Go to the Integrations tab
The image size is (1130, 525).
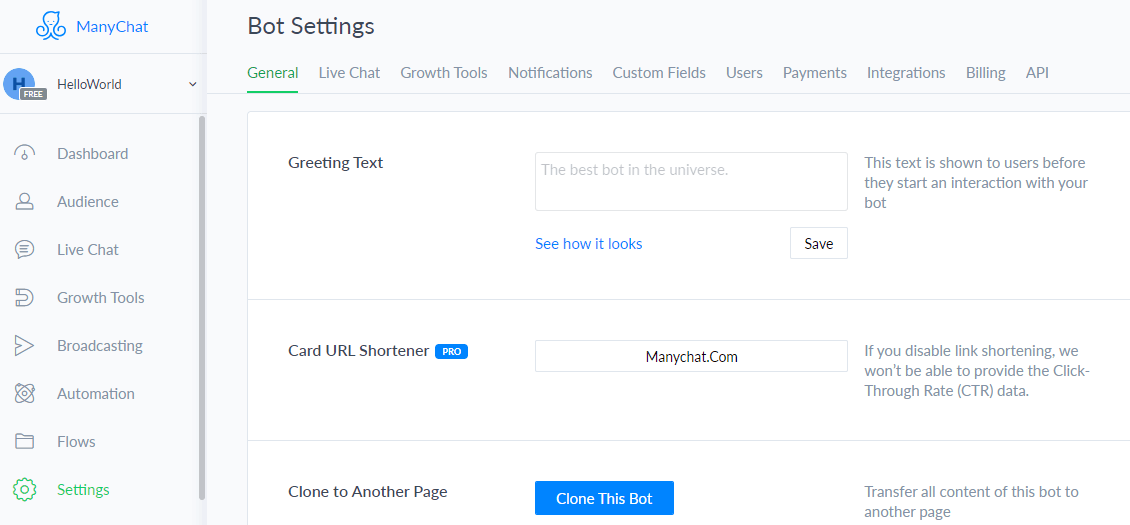pyautogui.click(x=906, y=73)
